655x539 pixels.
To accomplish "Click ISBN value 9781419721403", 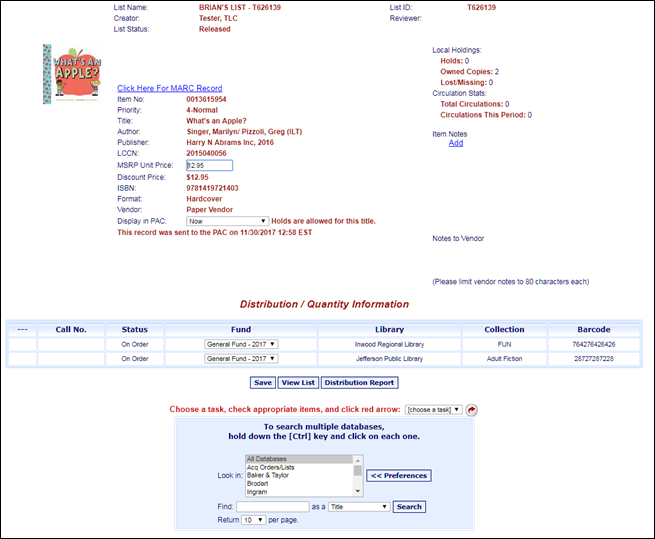I will (212, 188).
